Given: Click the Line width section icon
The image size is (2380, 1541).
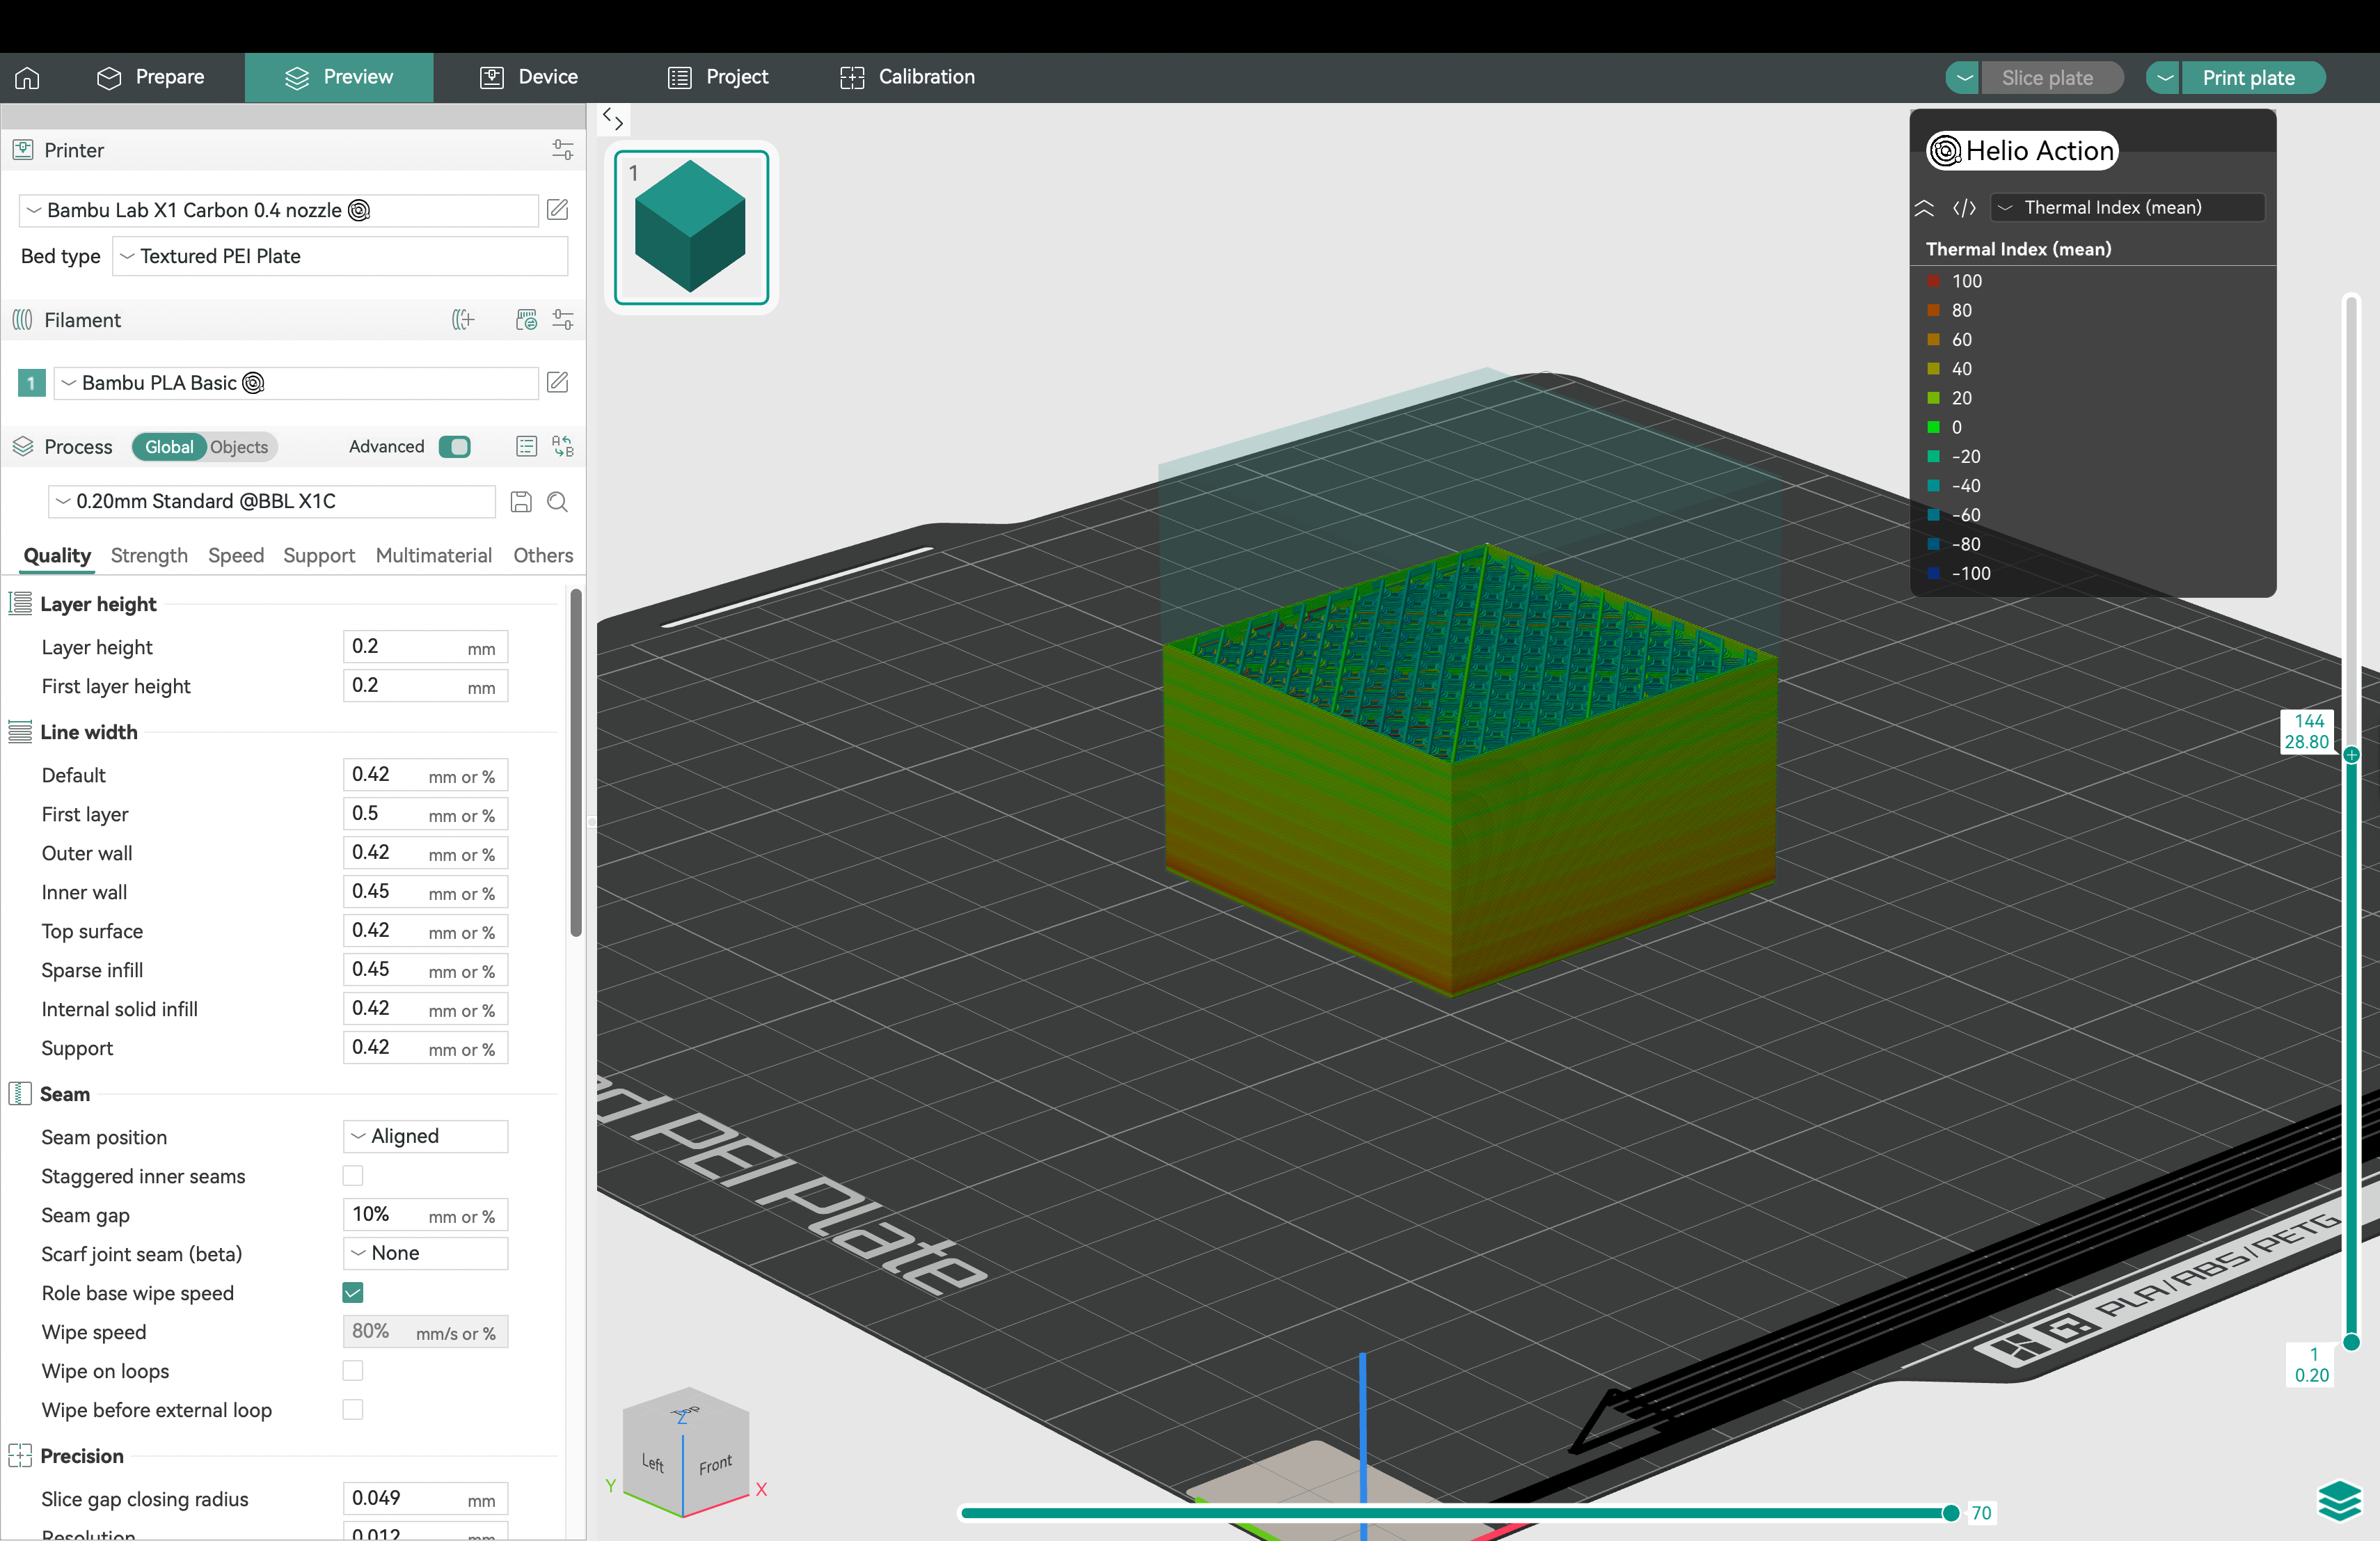Looking at the screenshot, I should (20, 732).
